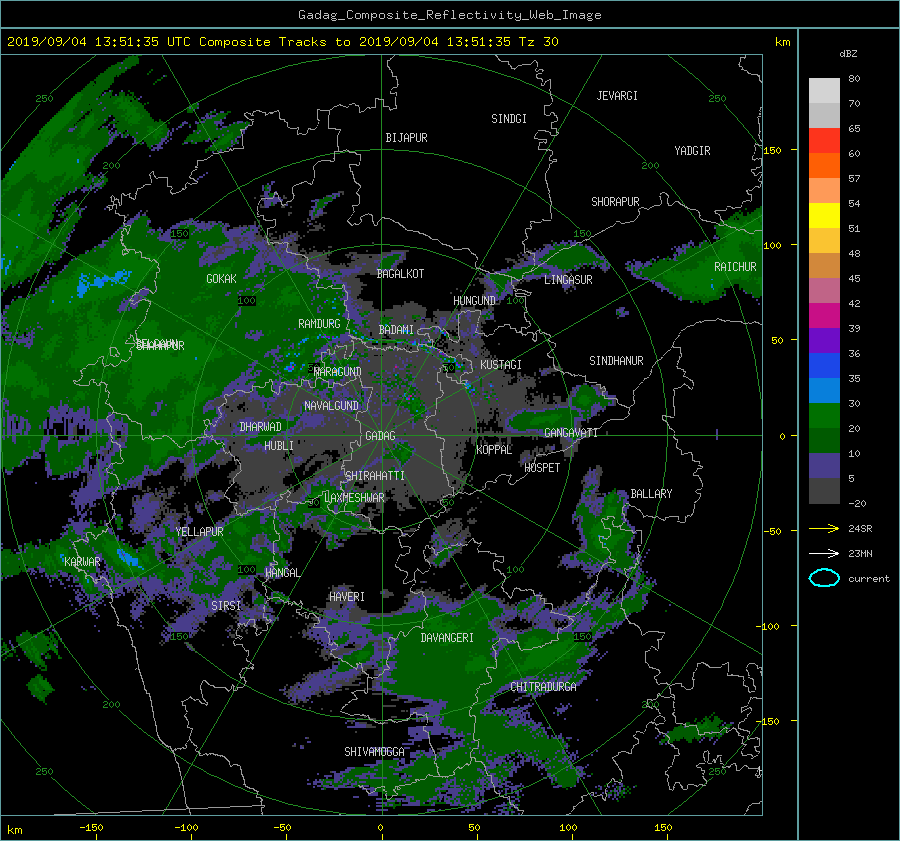900x841 pixels.
Task: Click the SIRSI city label
Action: pyautogui.click(x=226, y=606)
